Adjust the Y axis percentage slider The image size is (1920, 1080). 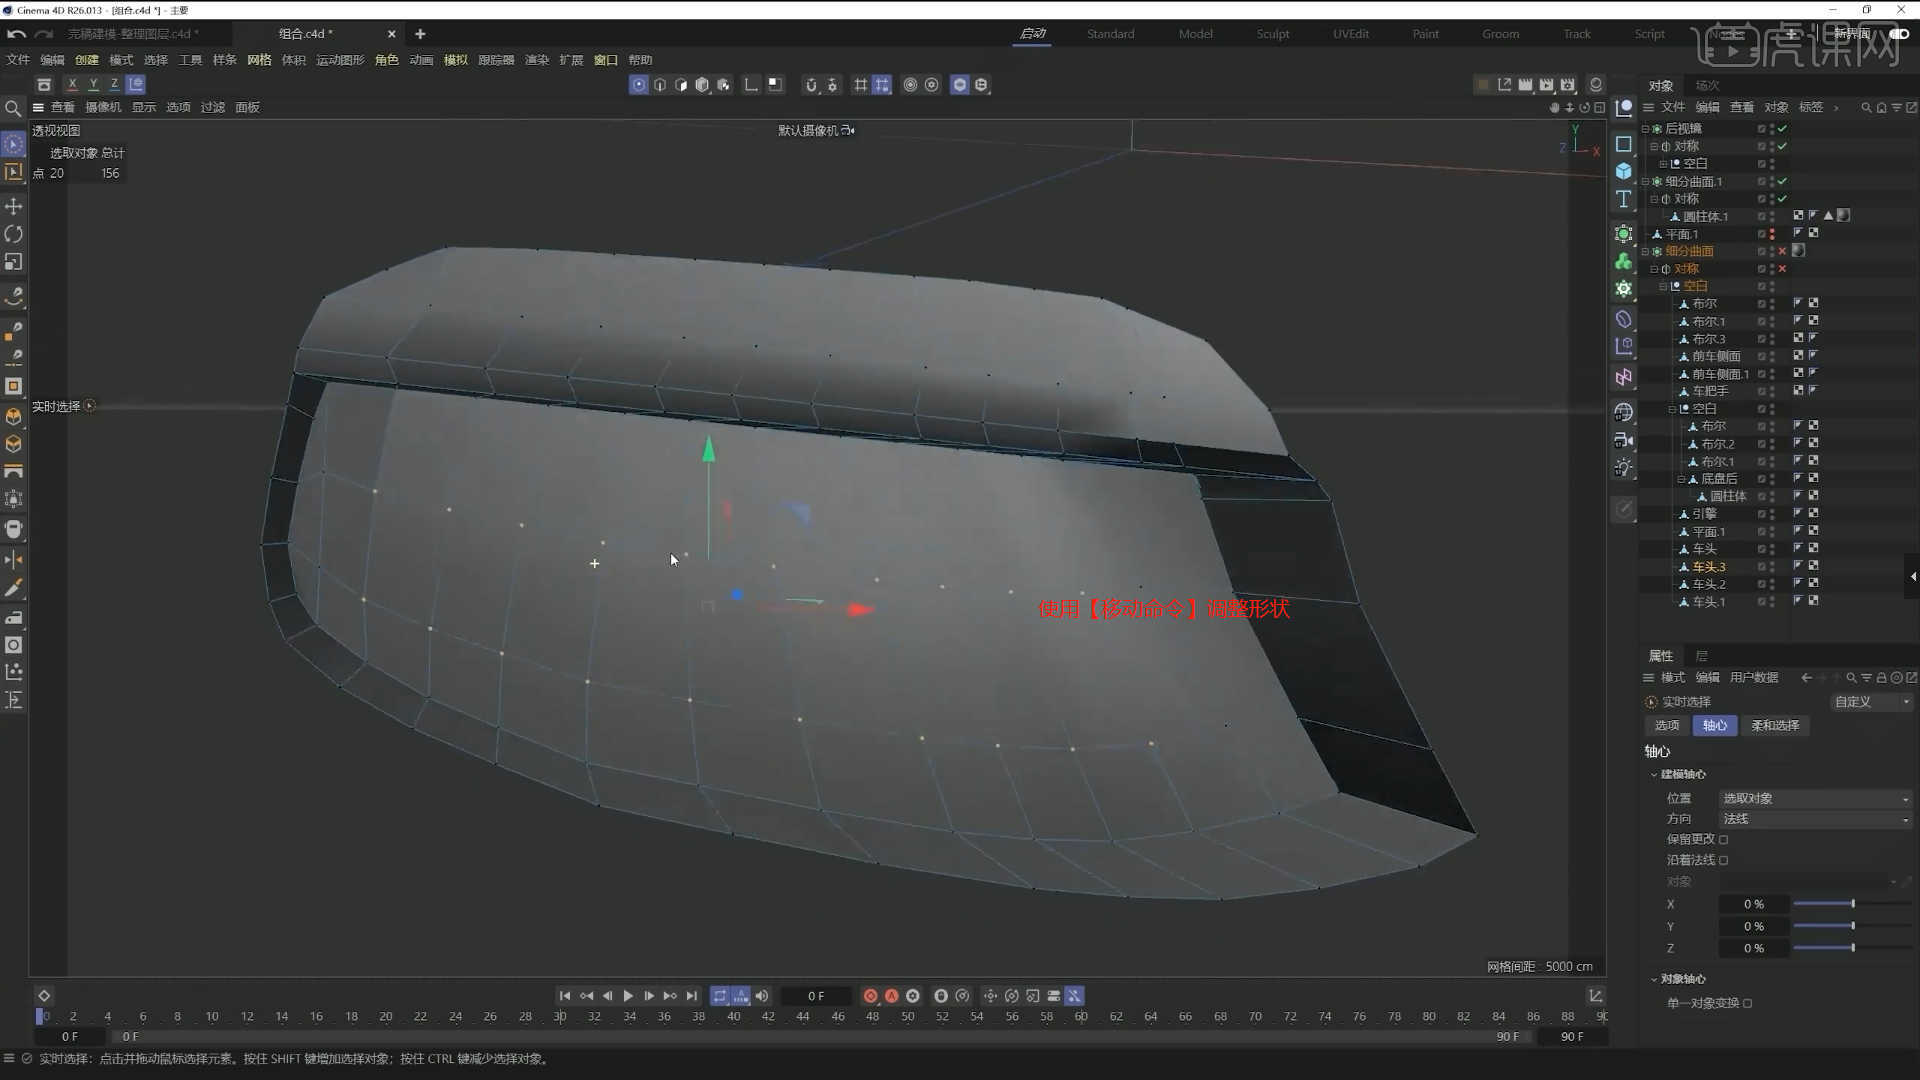point(1851,926)
